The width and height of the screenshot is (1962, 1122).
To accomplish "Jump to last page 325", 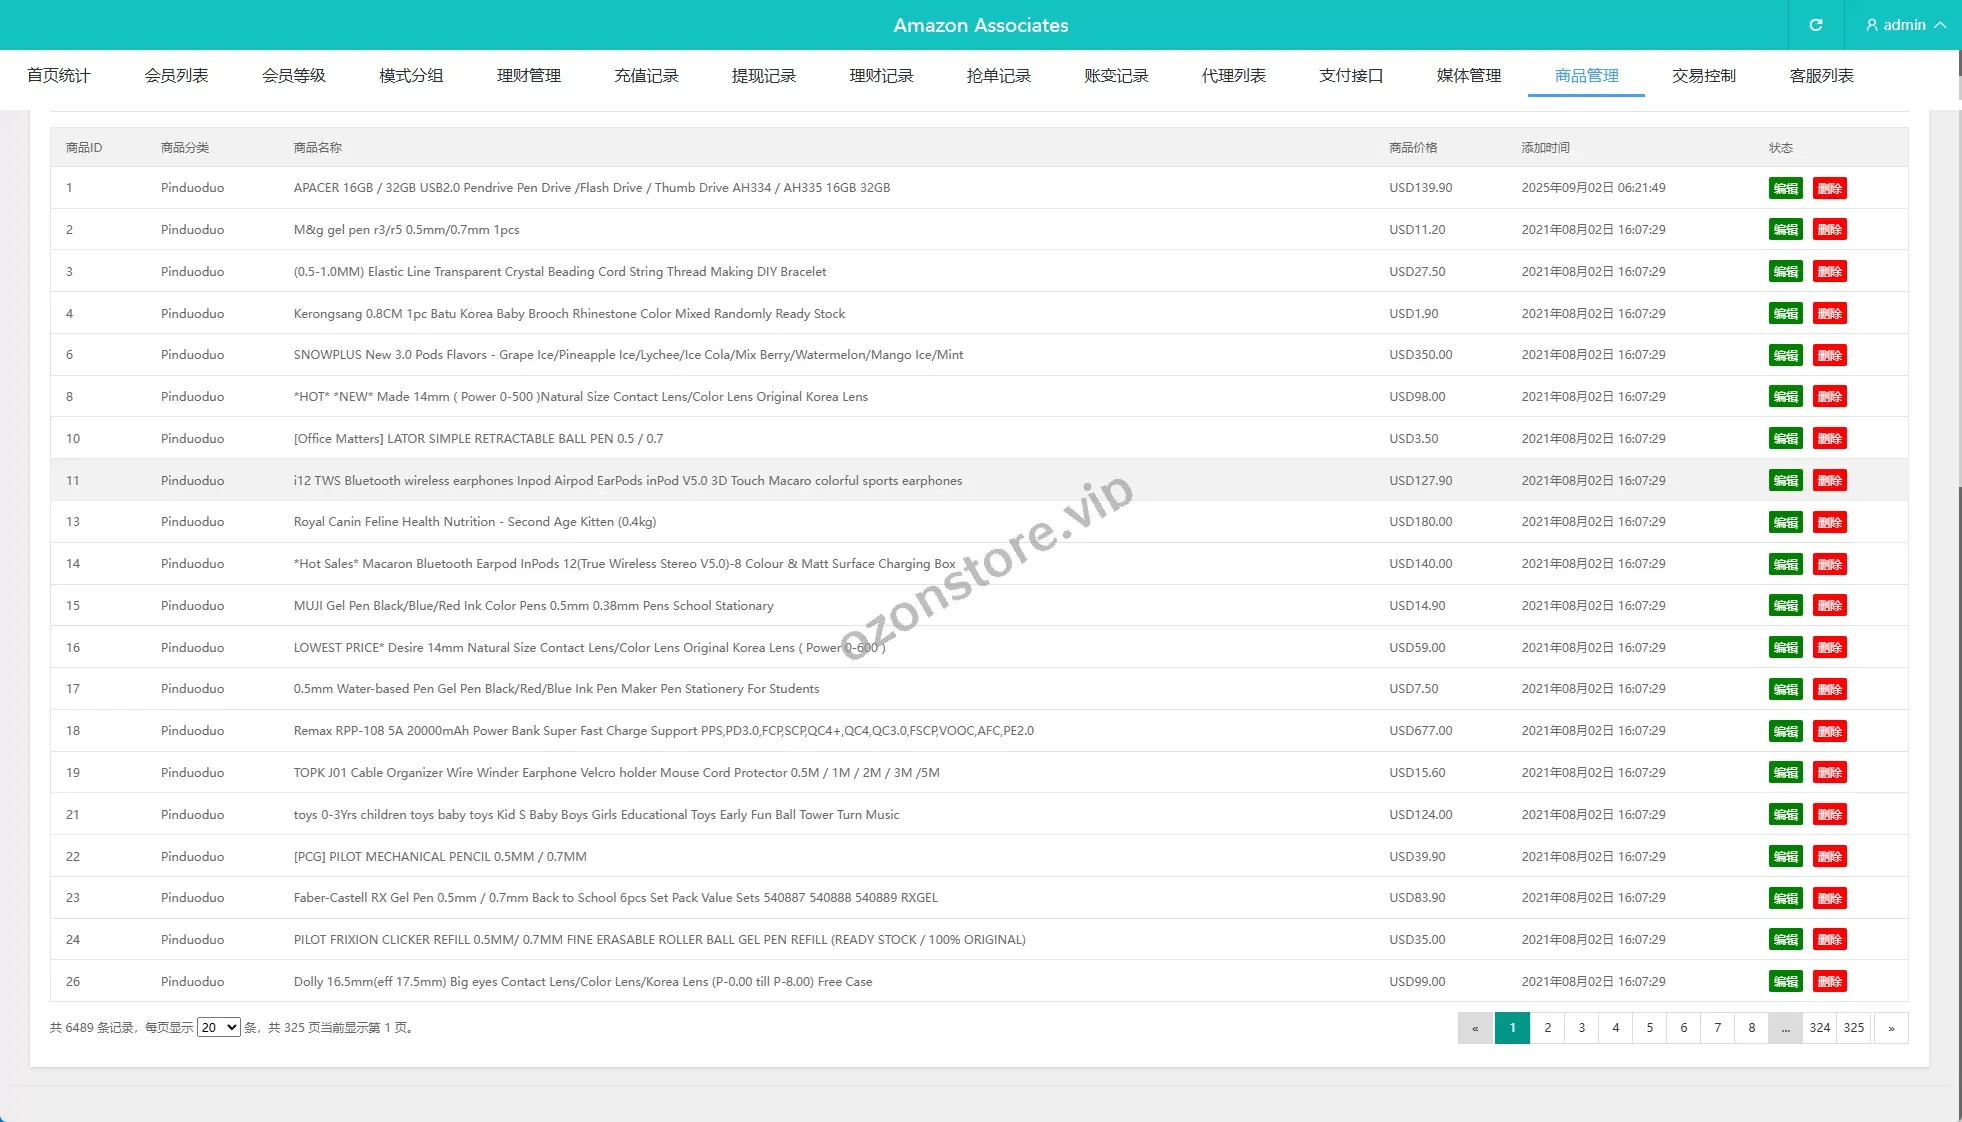I will (x=1854, y=1028).
